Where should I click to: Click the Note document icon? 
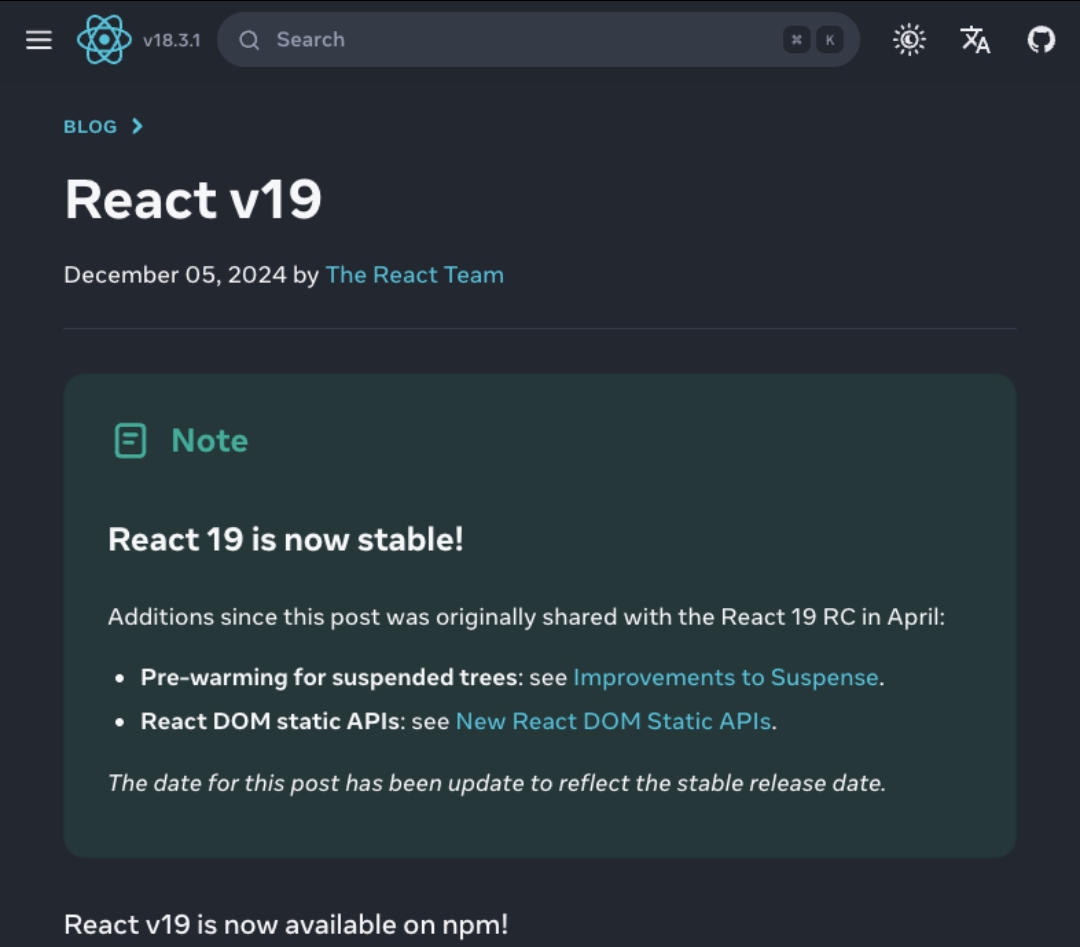pyautogui.click(x=130, y=441)
